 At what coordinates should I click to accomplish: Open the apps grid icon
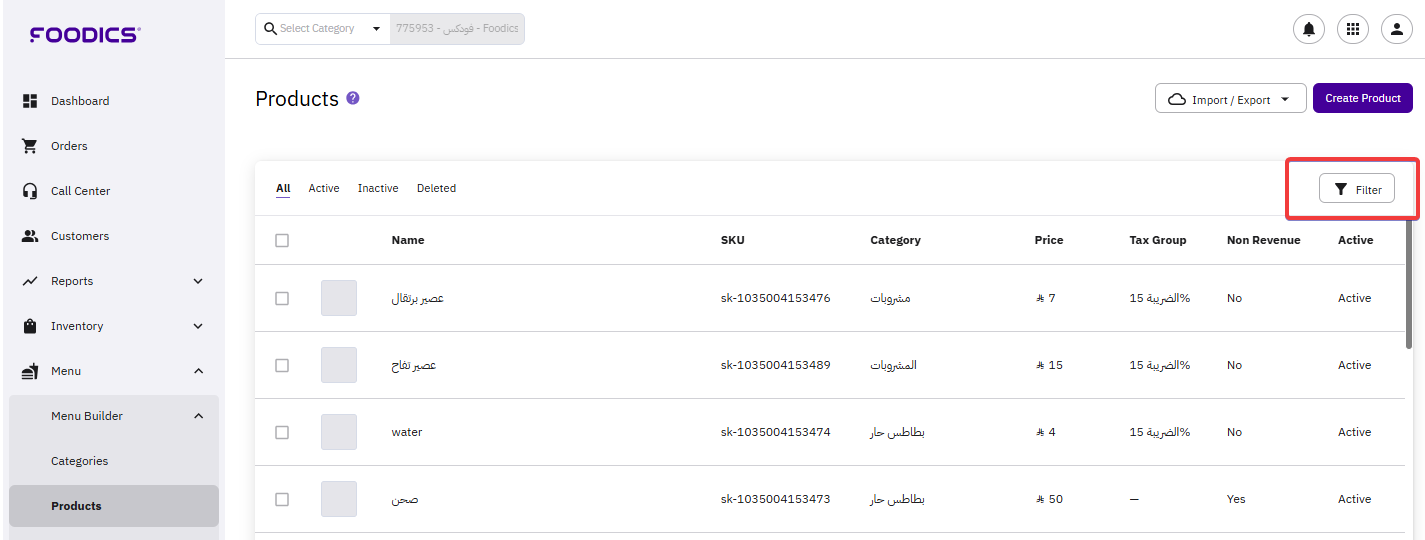click(x=1353, y=29)
